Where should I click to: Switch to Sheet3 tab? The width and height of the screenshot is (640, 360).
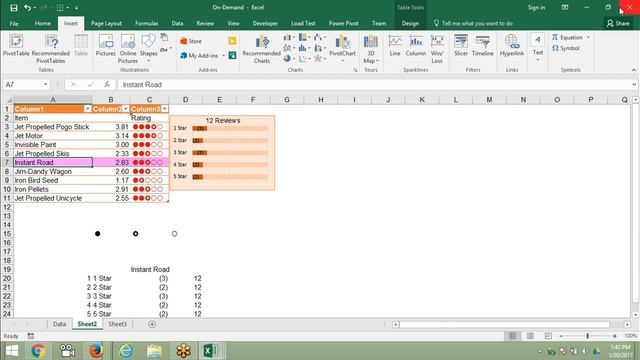[117, 324]
